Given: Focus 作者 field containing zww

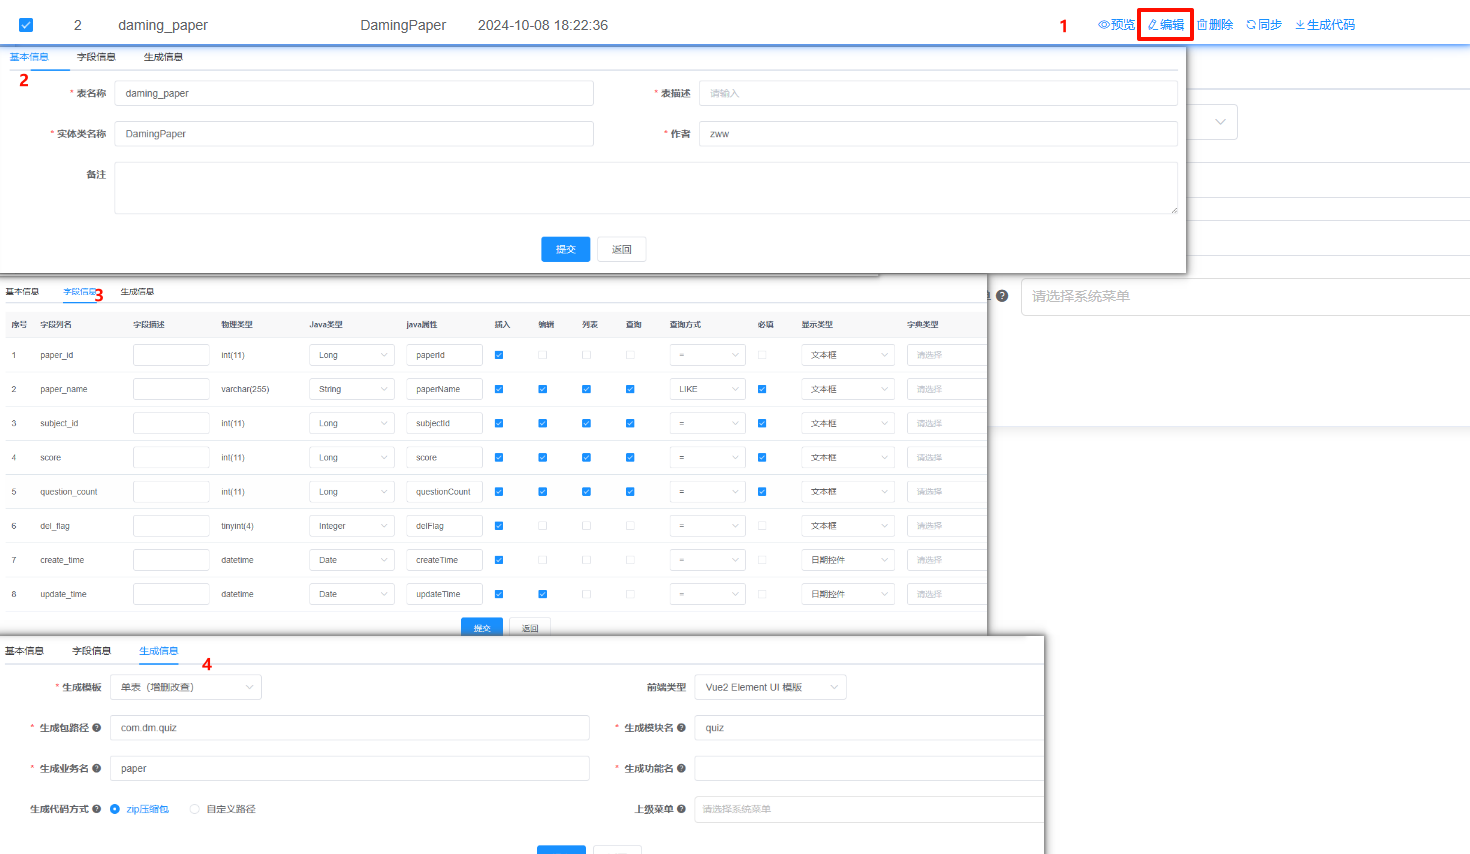Looking at the screenshot, I should coord(938,134).
